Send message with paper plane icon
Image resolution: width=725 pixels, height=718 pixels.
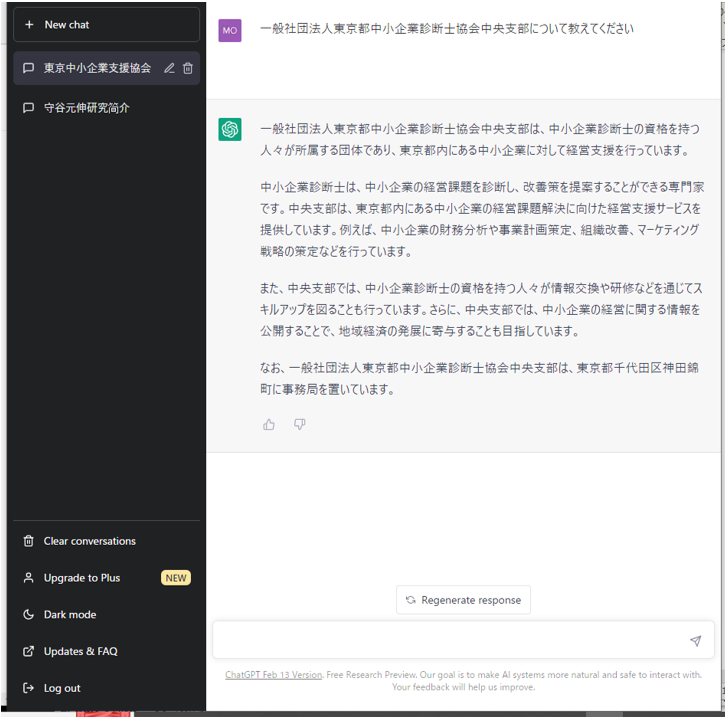click(x=695, y=641)
